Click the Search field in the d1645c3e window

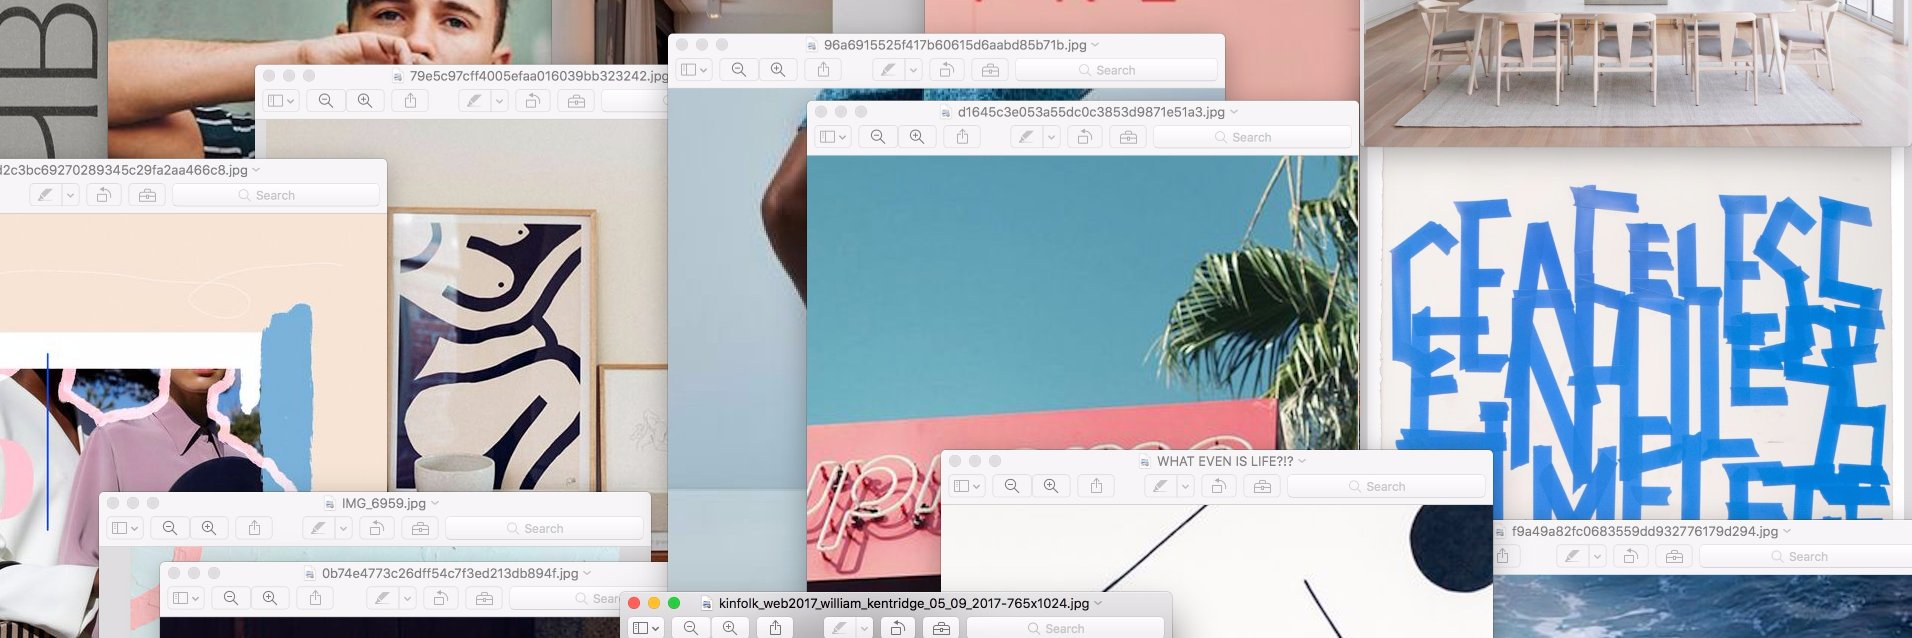1252,137
